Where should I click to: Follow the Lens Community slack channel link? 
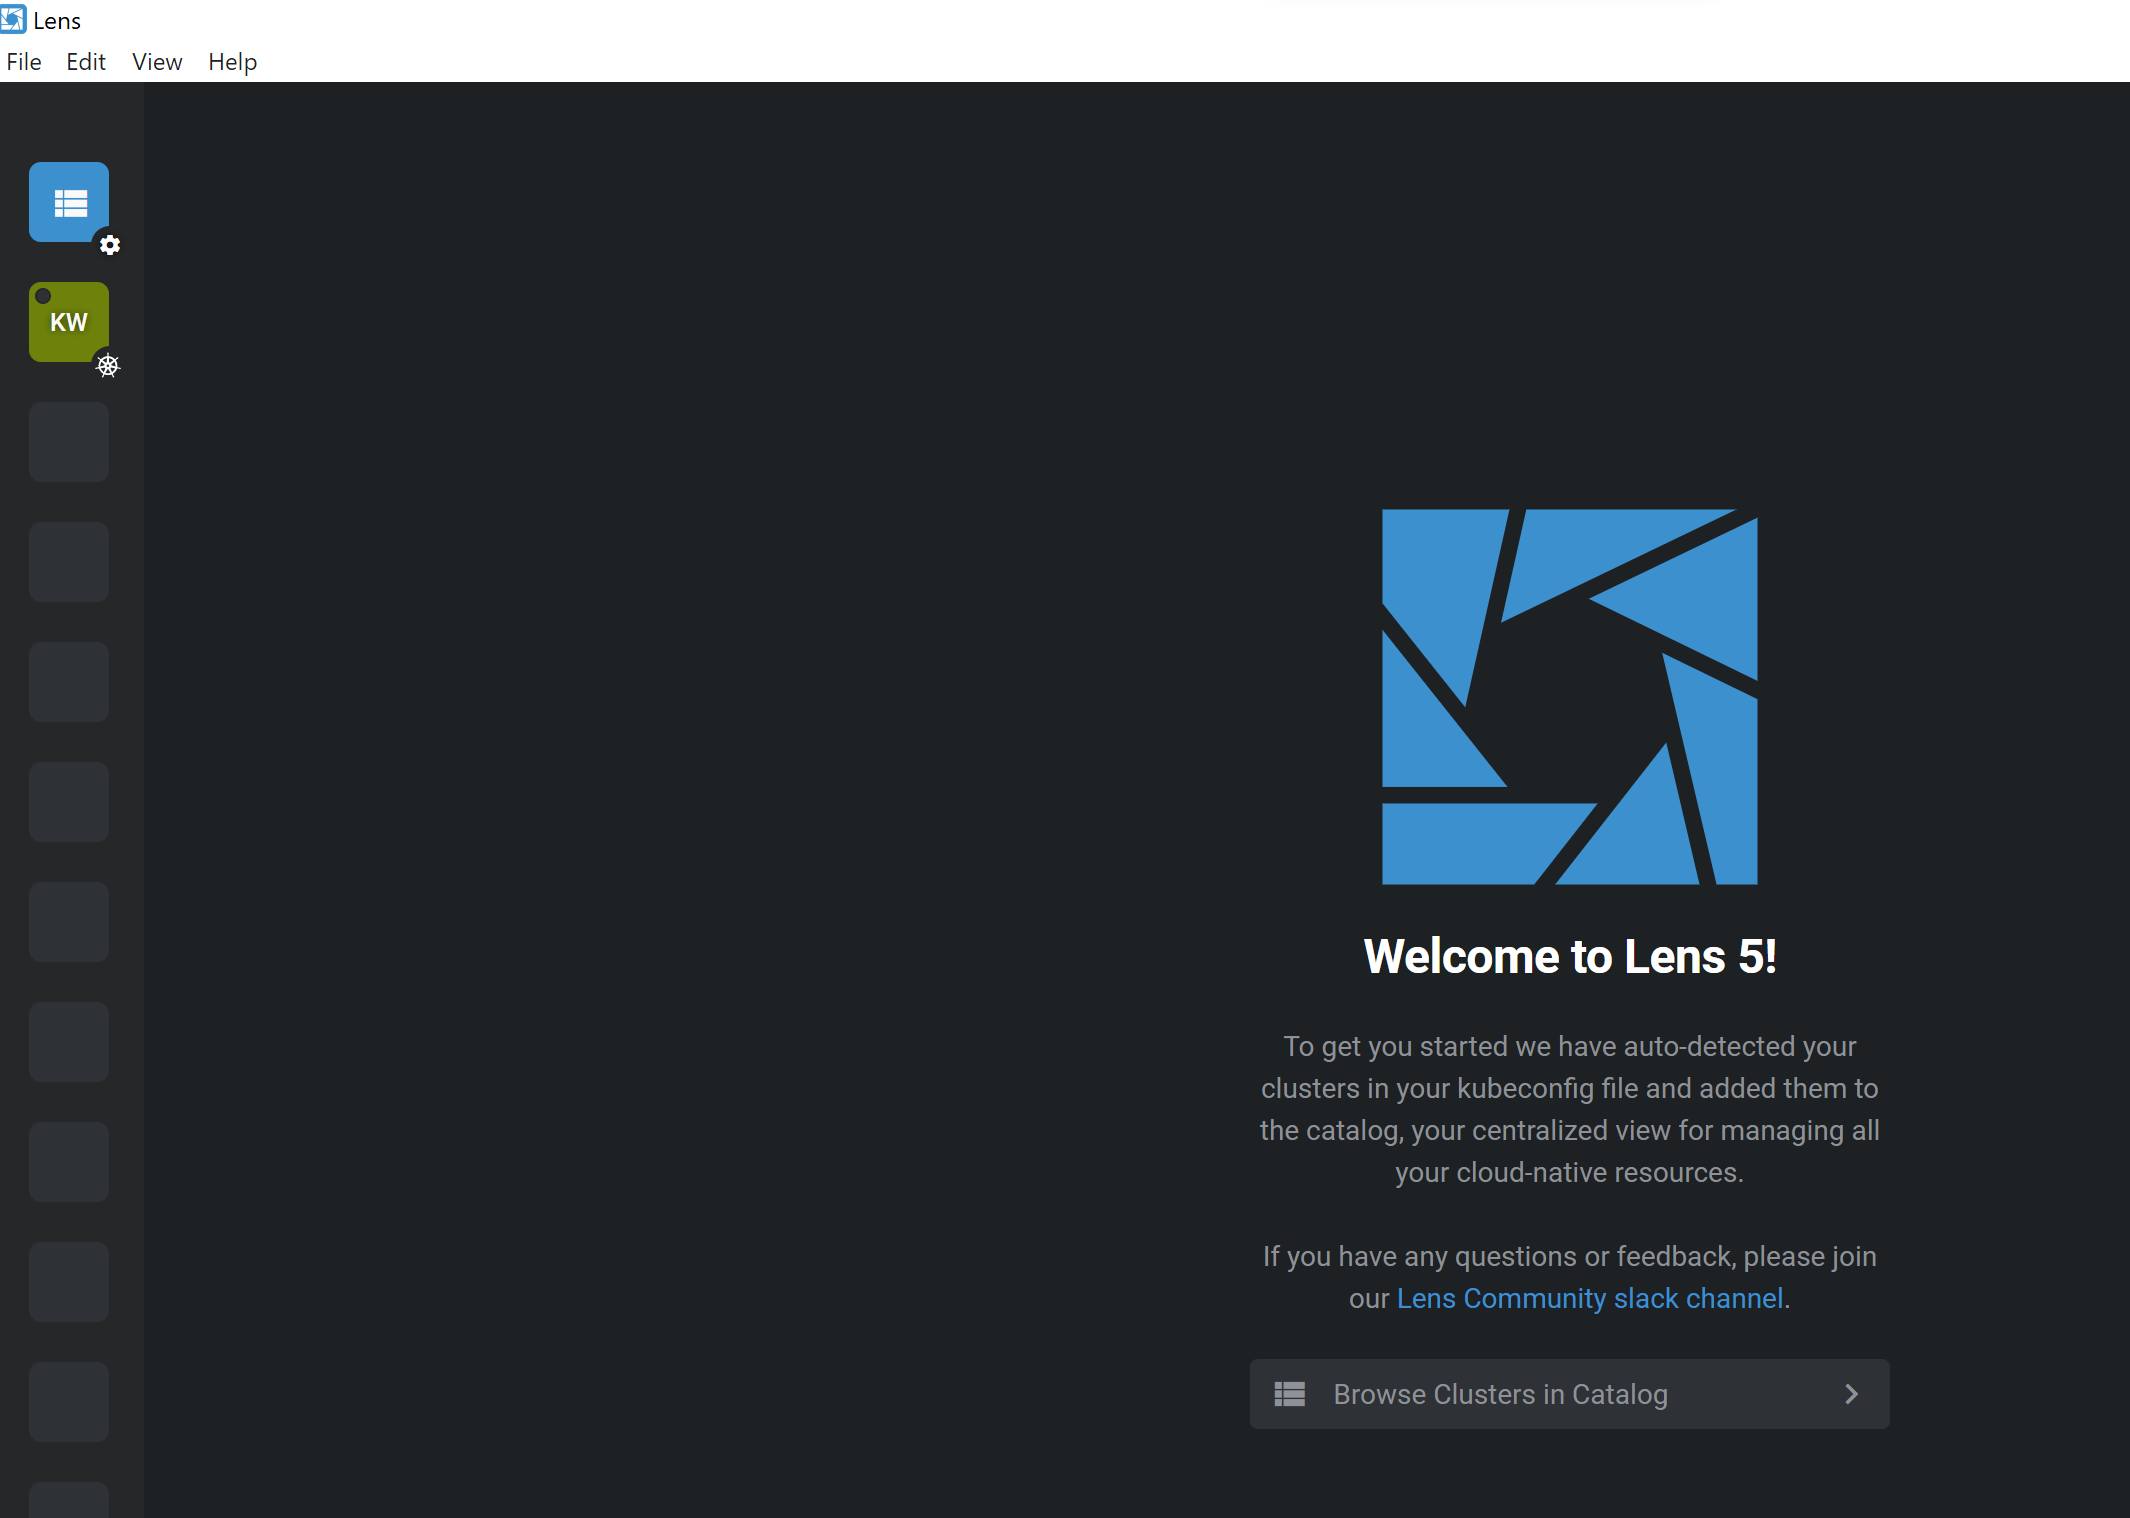tap(1589, 1298)
